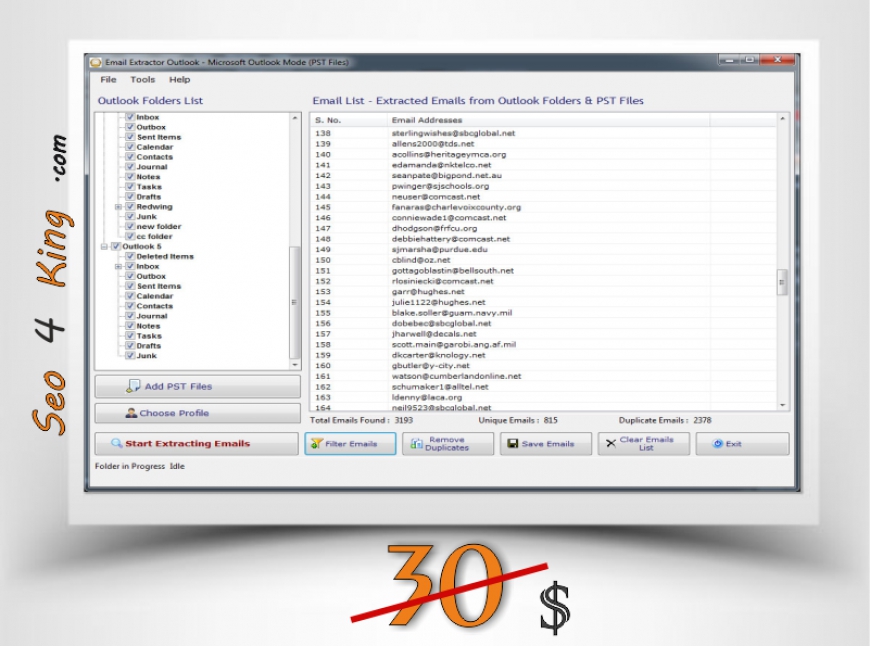Viewport: 870px width, 646px height.
Task: Select row dhodgson@frfcu.org
Action: pos(544,228)
